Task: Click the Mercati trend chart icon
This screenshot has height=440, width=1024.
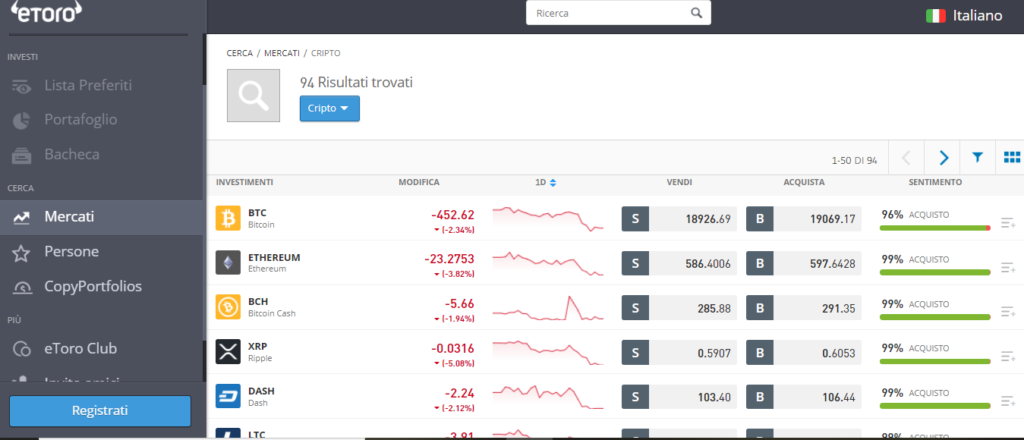Action: (x=21, y=217)
